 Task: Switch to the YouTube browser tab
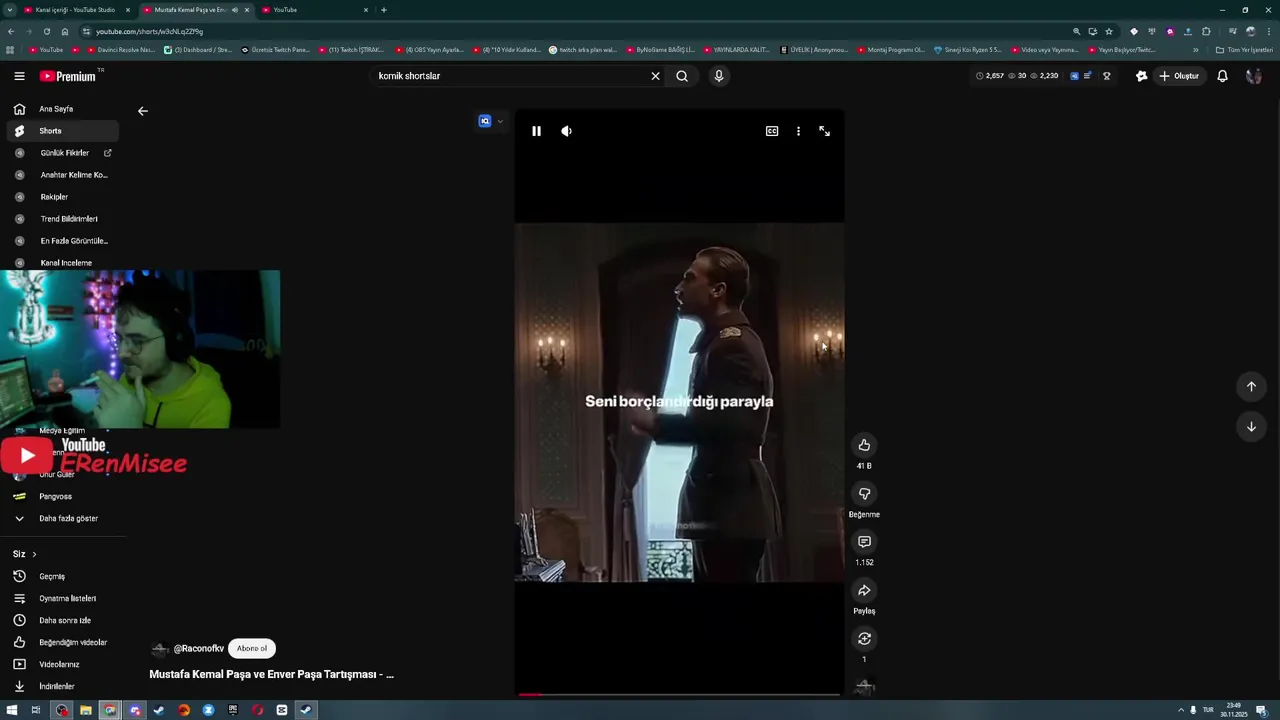point(313,10)
